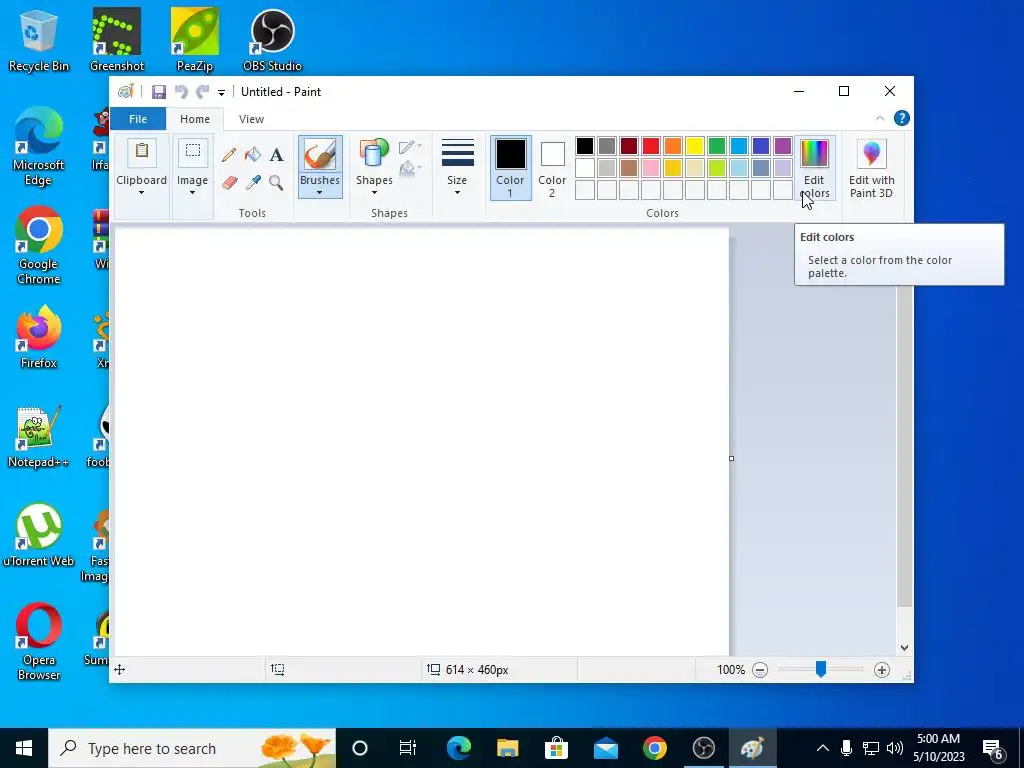Viewport: 1024px width, 768px height.
Task: Click in the taskbar search box
Action: click(x=192, y=748)
